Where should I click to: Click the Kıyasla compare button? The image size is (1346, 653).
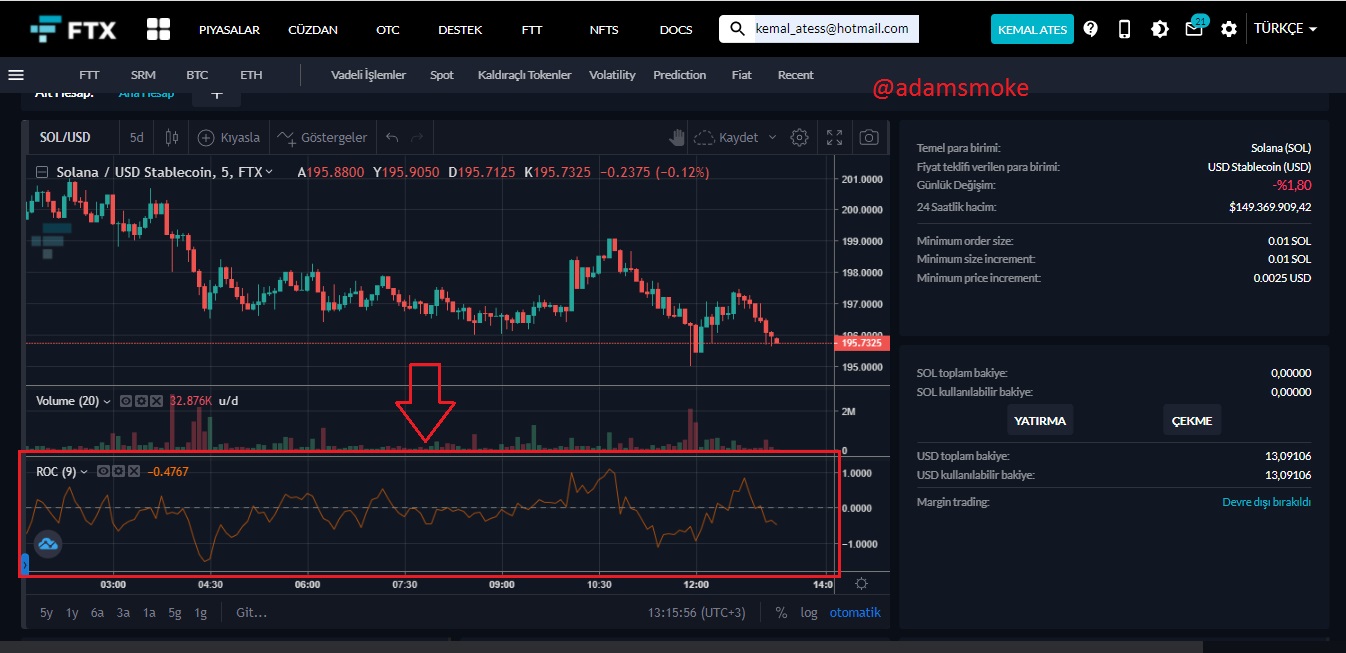pos(229,137)
